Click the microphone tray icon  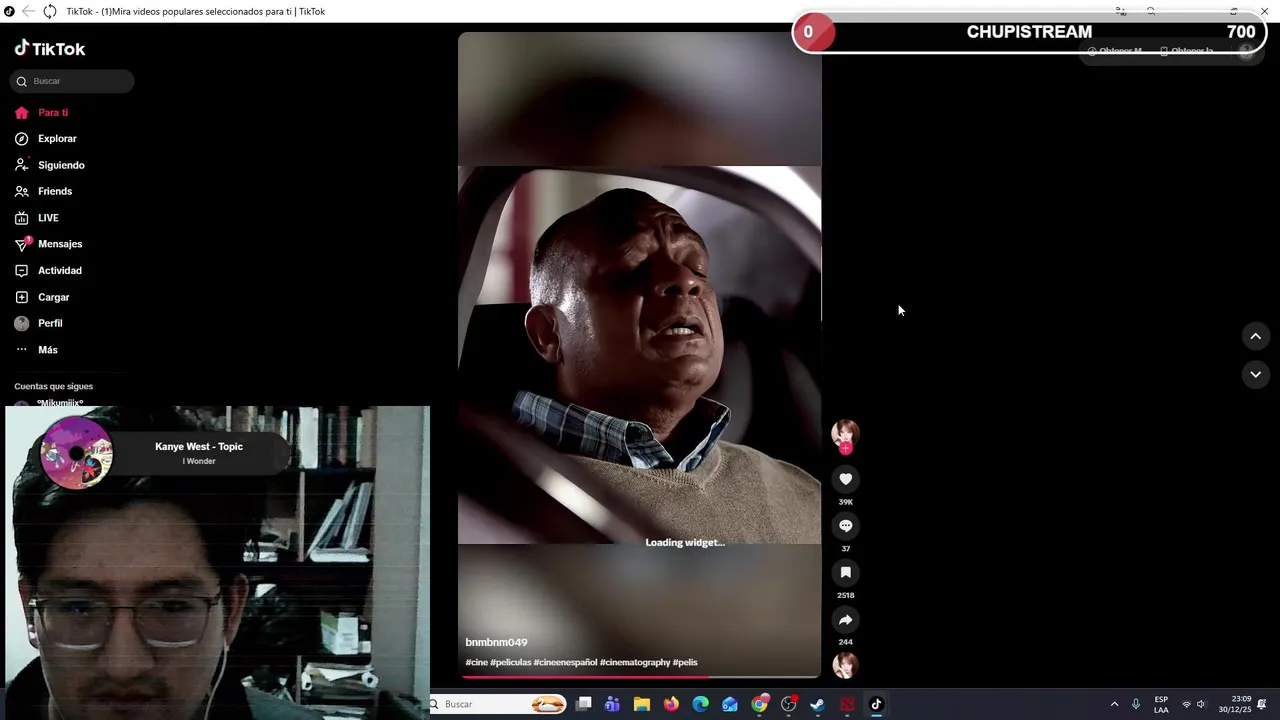1136,704
